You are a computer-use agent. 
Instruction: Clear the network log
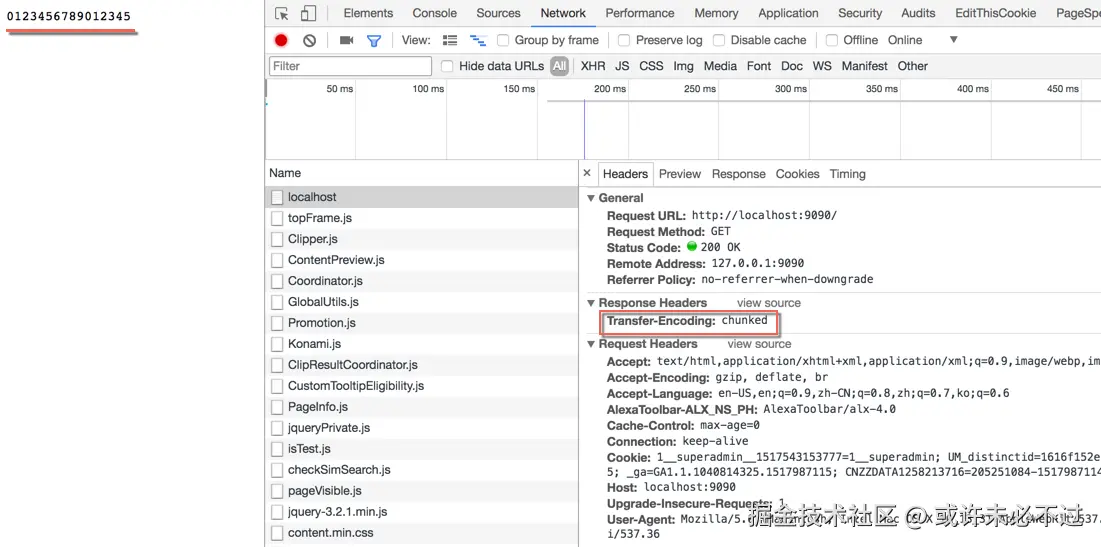[x=310, y=40]
